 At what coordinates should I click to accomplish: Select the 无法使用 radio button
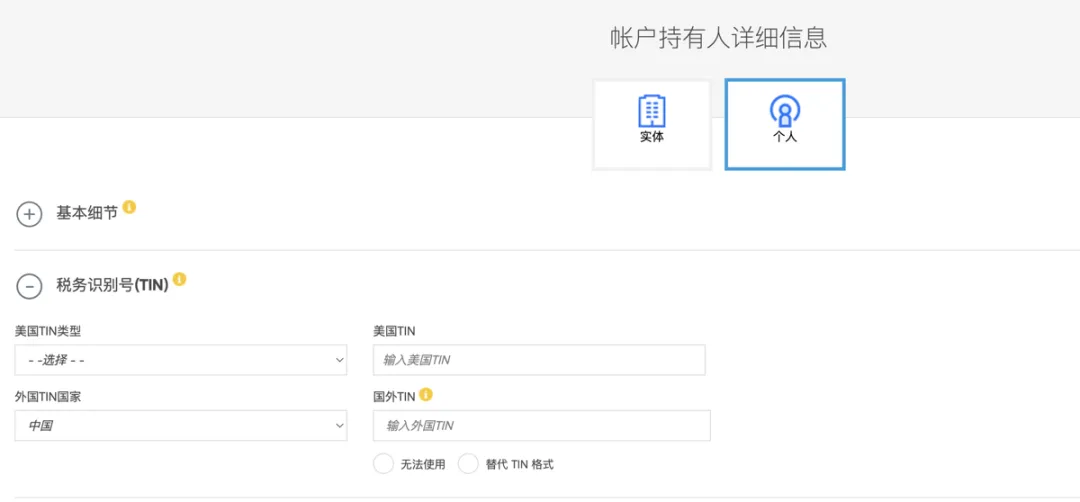pos(383,464)
